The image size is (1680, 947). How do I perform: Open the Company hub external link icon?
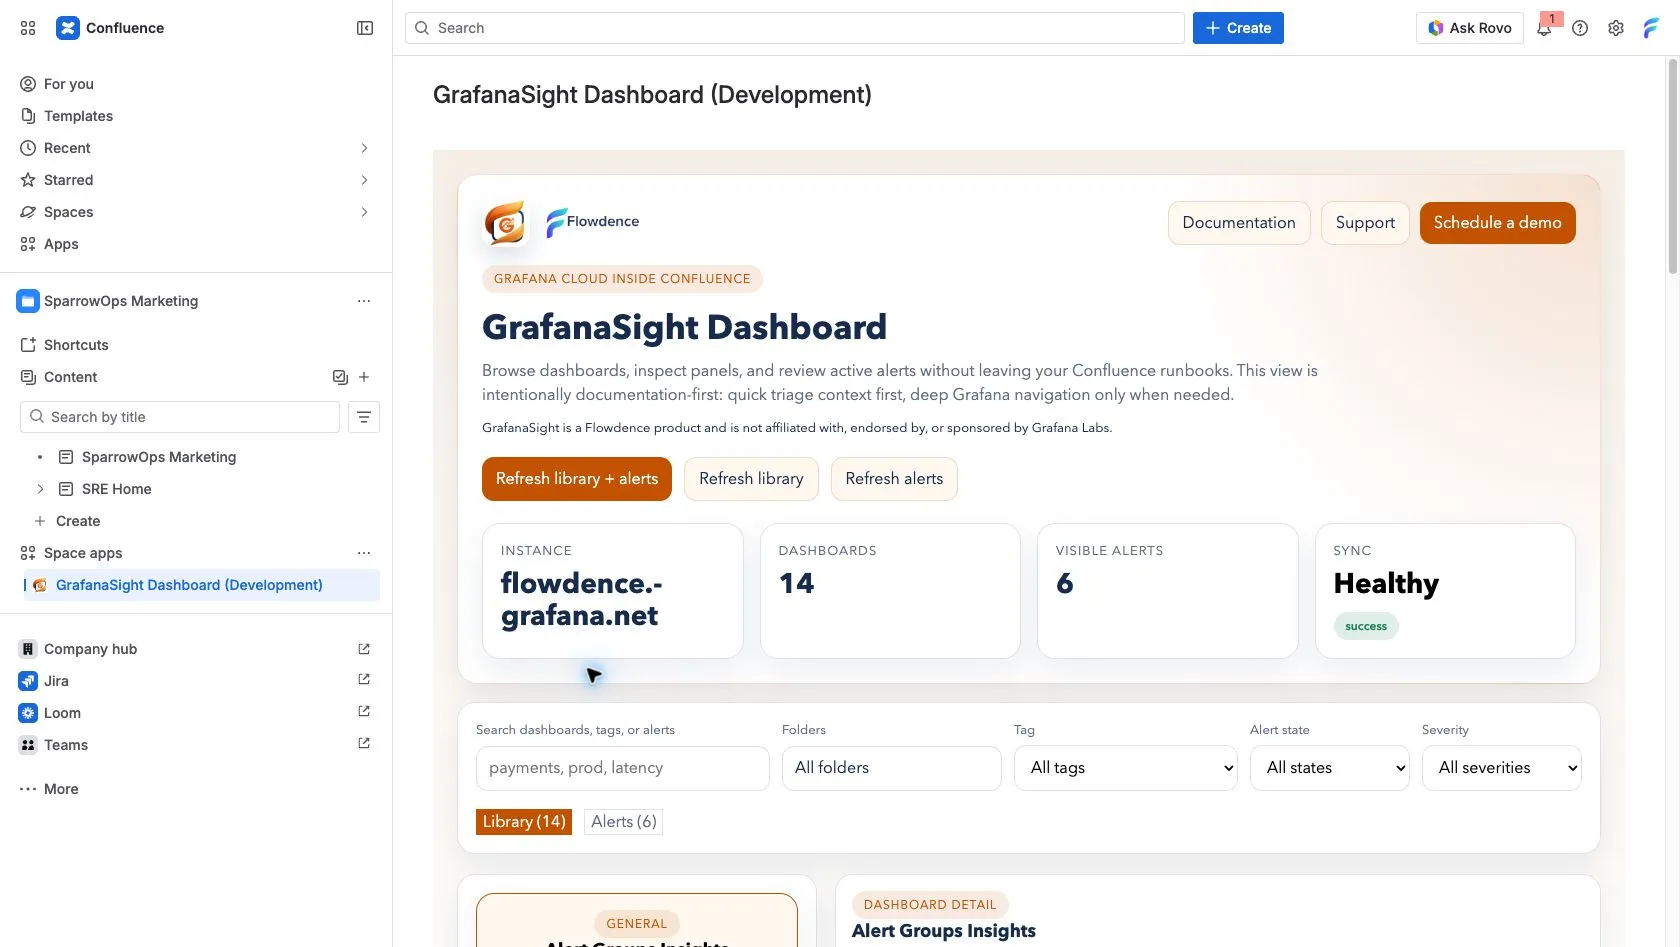pyautogui.click(x=364, y=649)
